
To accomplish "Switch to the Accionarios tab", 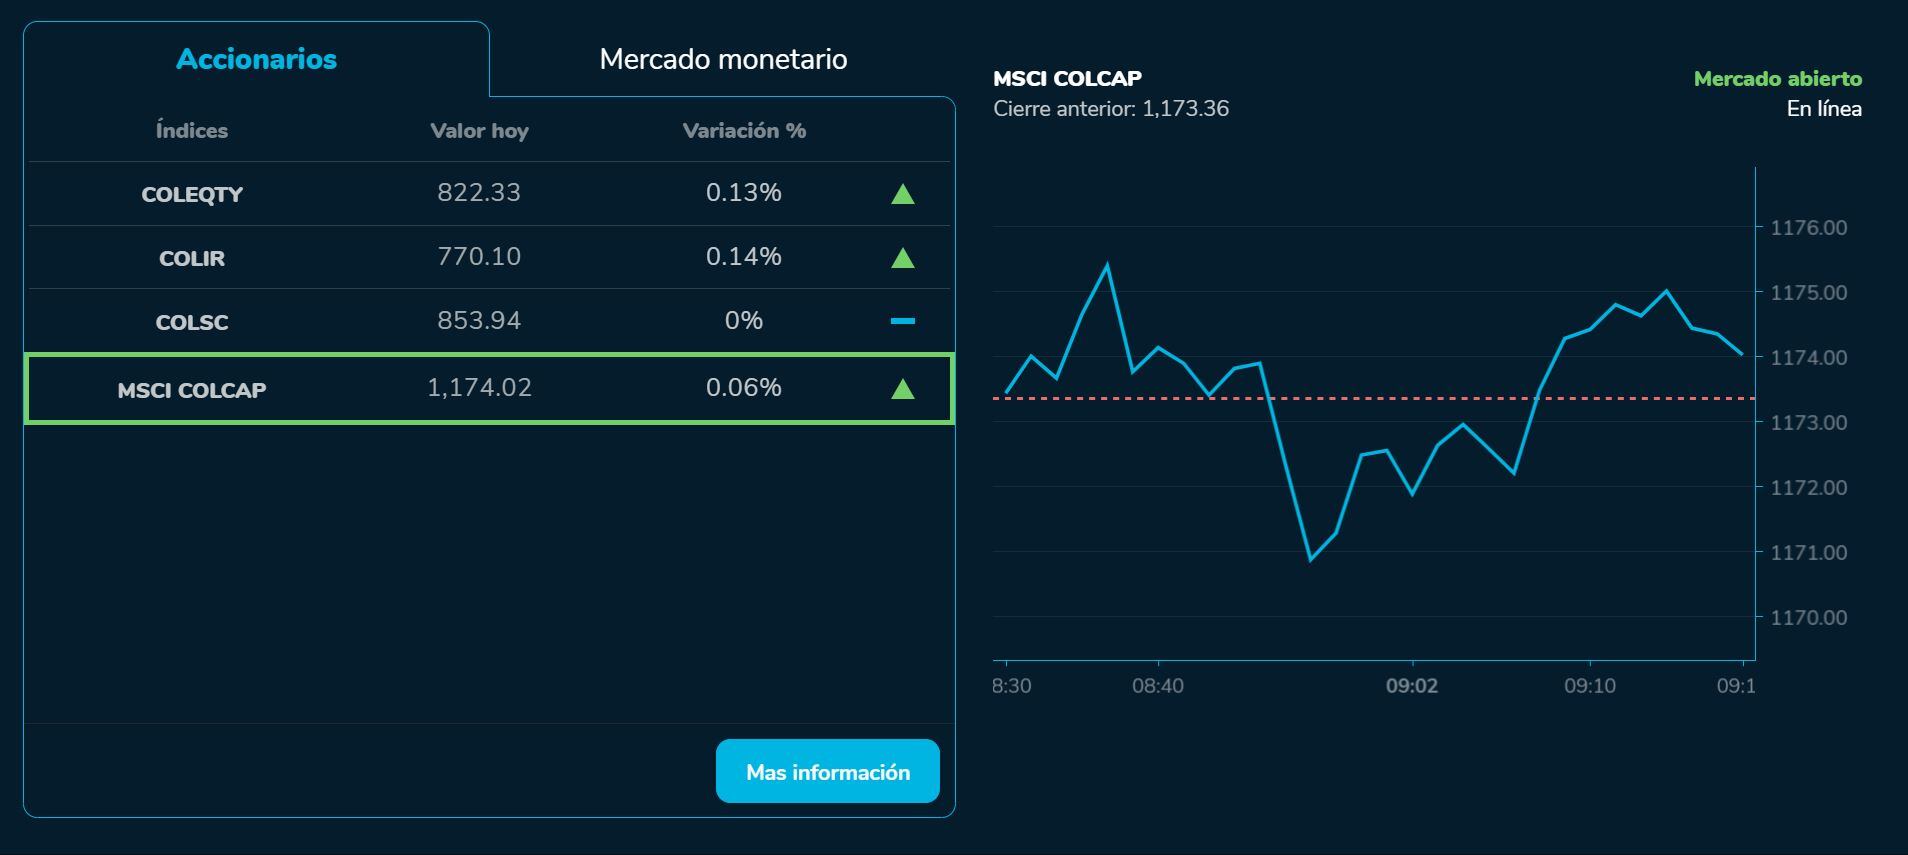I will 256,59.
